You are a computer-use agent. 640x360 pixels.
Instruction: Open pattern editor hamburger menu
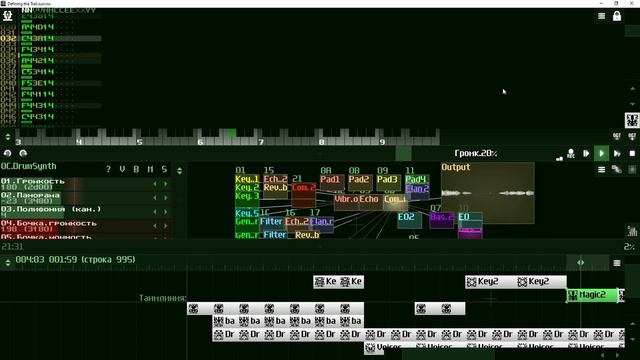602,16
